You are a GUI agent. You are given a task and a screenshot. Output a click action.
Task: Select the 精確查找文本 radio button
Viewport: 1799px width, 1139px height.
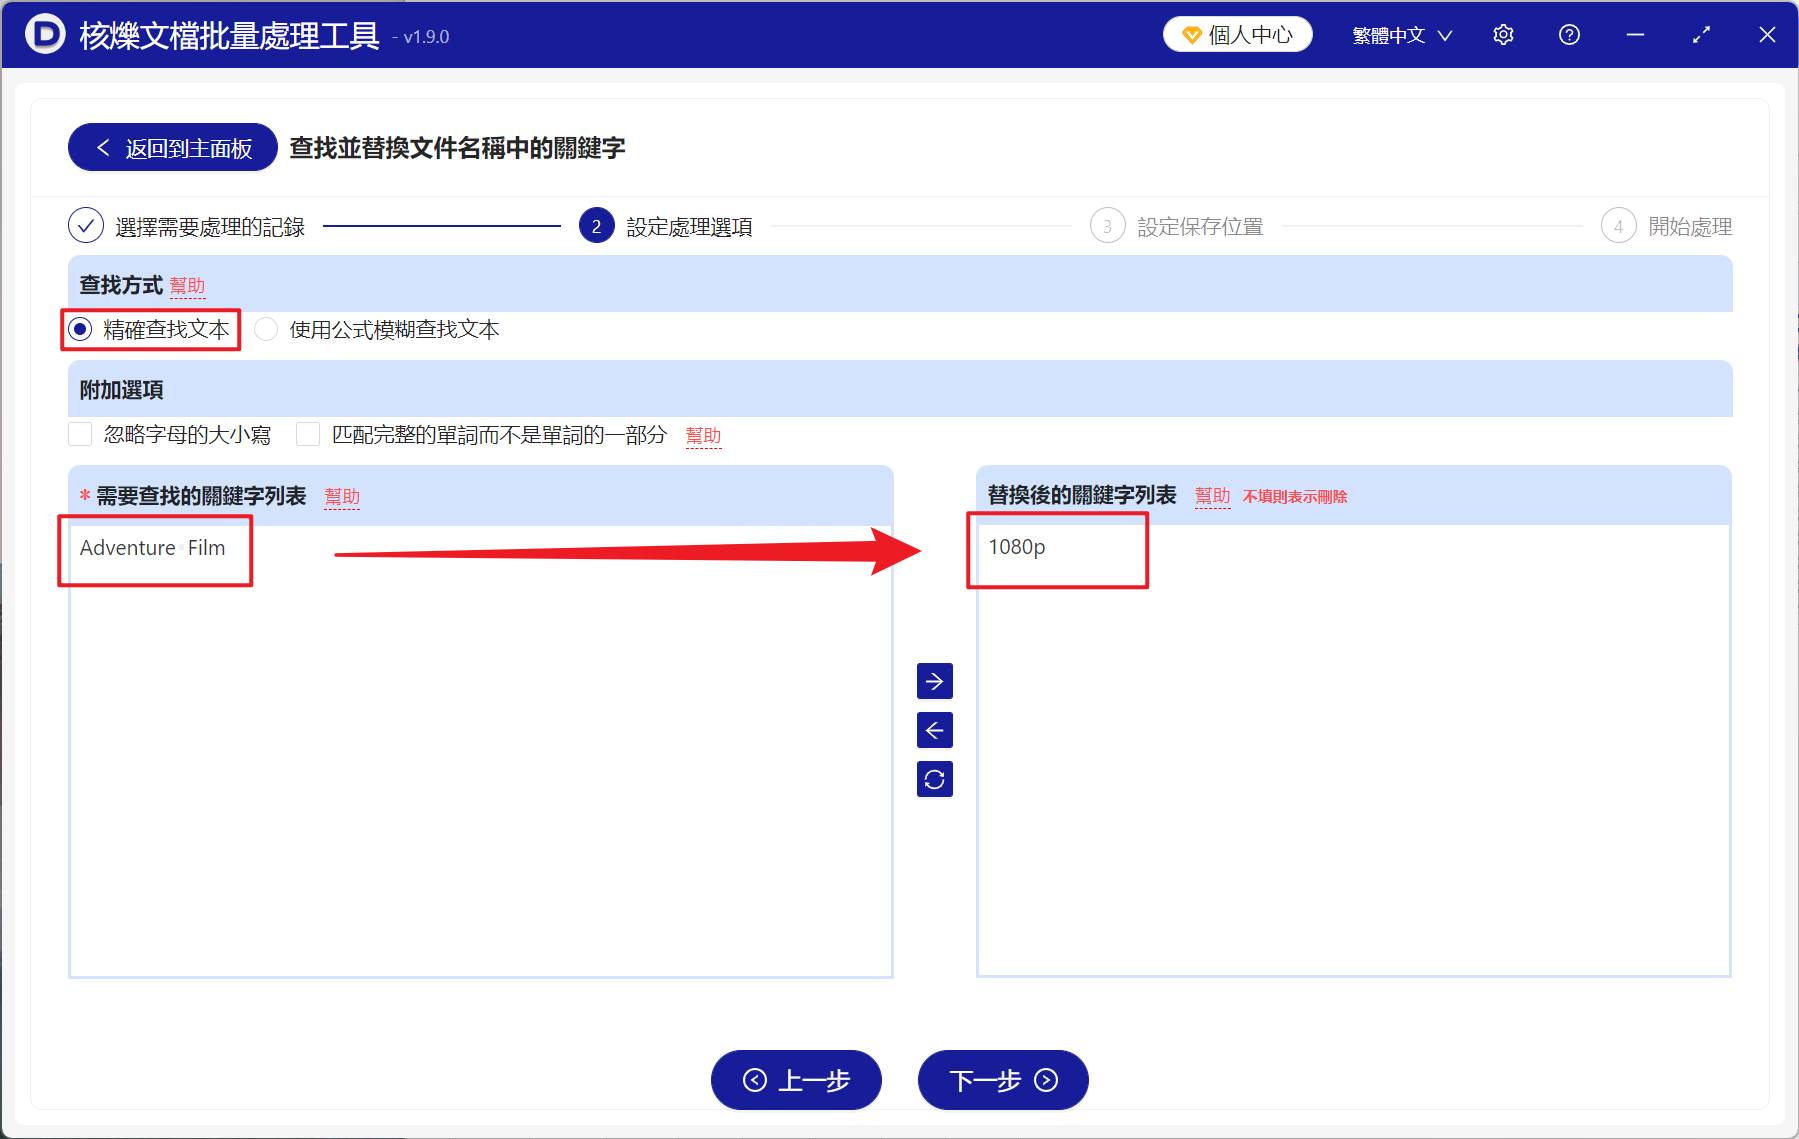[78, 329]
